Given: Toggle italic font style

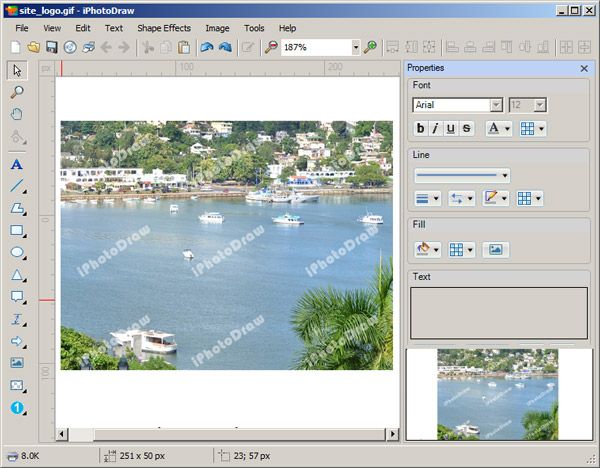Looking at the screenshot, I should coord(436,128).
